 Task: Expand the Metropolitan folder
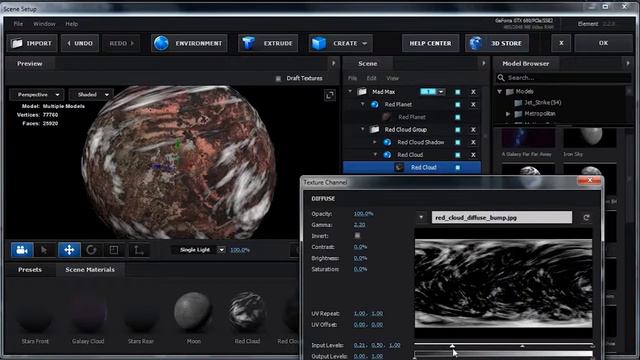(x=508, y=114)
